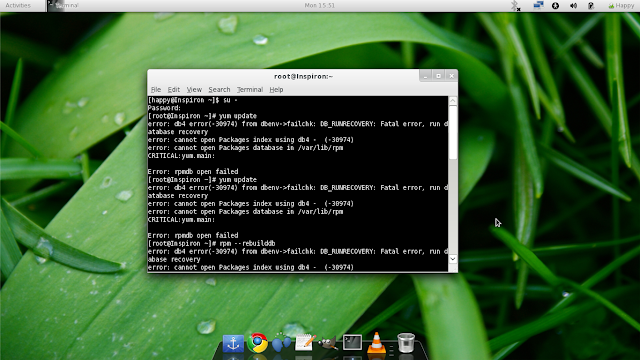Open the Search menu in terminal
The width and height of the screenshot is (640, 360).
pos(219,89)
